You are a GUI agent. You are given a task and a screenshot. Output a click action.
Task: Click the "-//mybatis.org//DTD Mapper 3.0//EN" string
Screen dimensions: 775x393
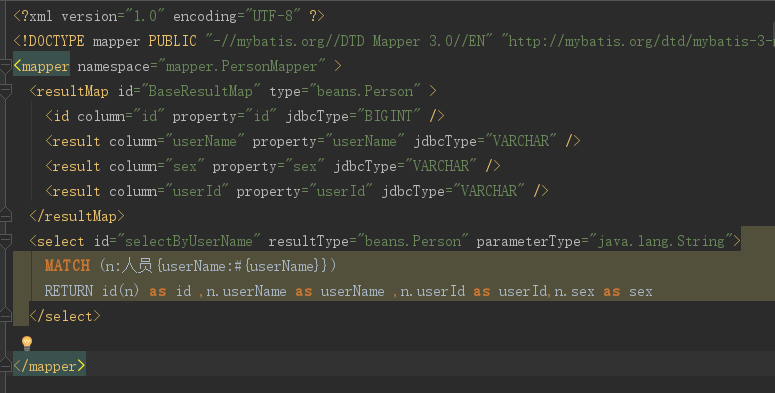[x=349, y=41]
